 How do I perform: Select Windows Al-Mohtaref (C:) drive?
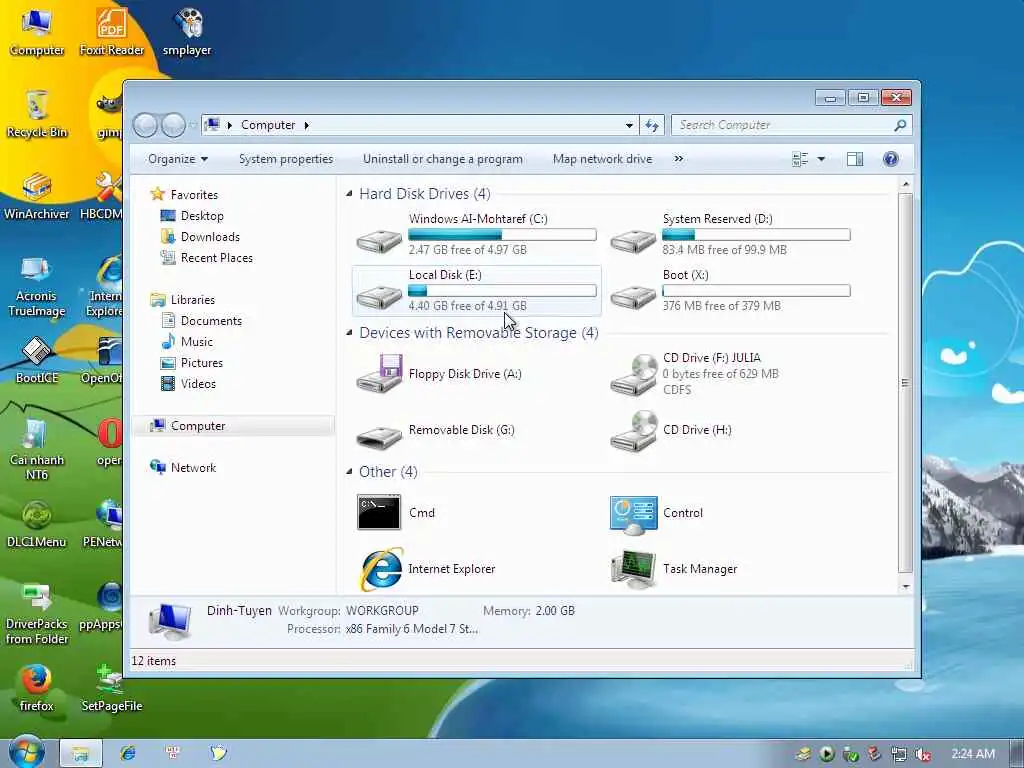(476, 234)
